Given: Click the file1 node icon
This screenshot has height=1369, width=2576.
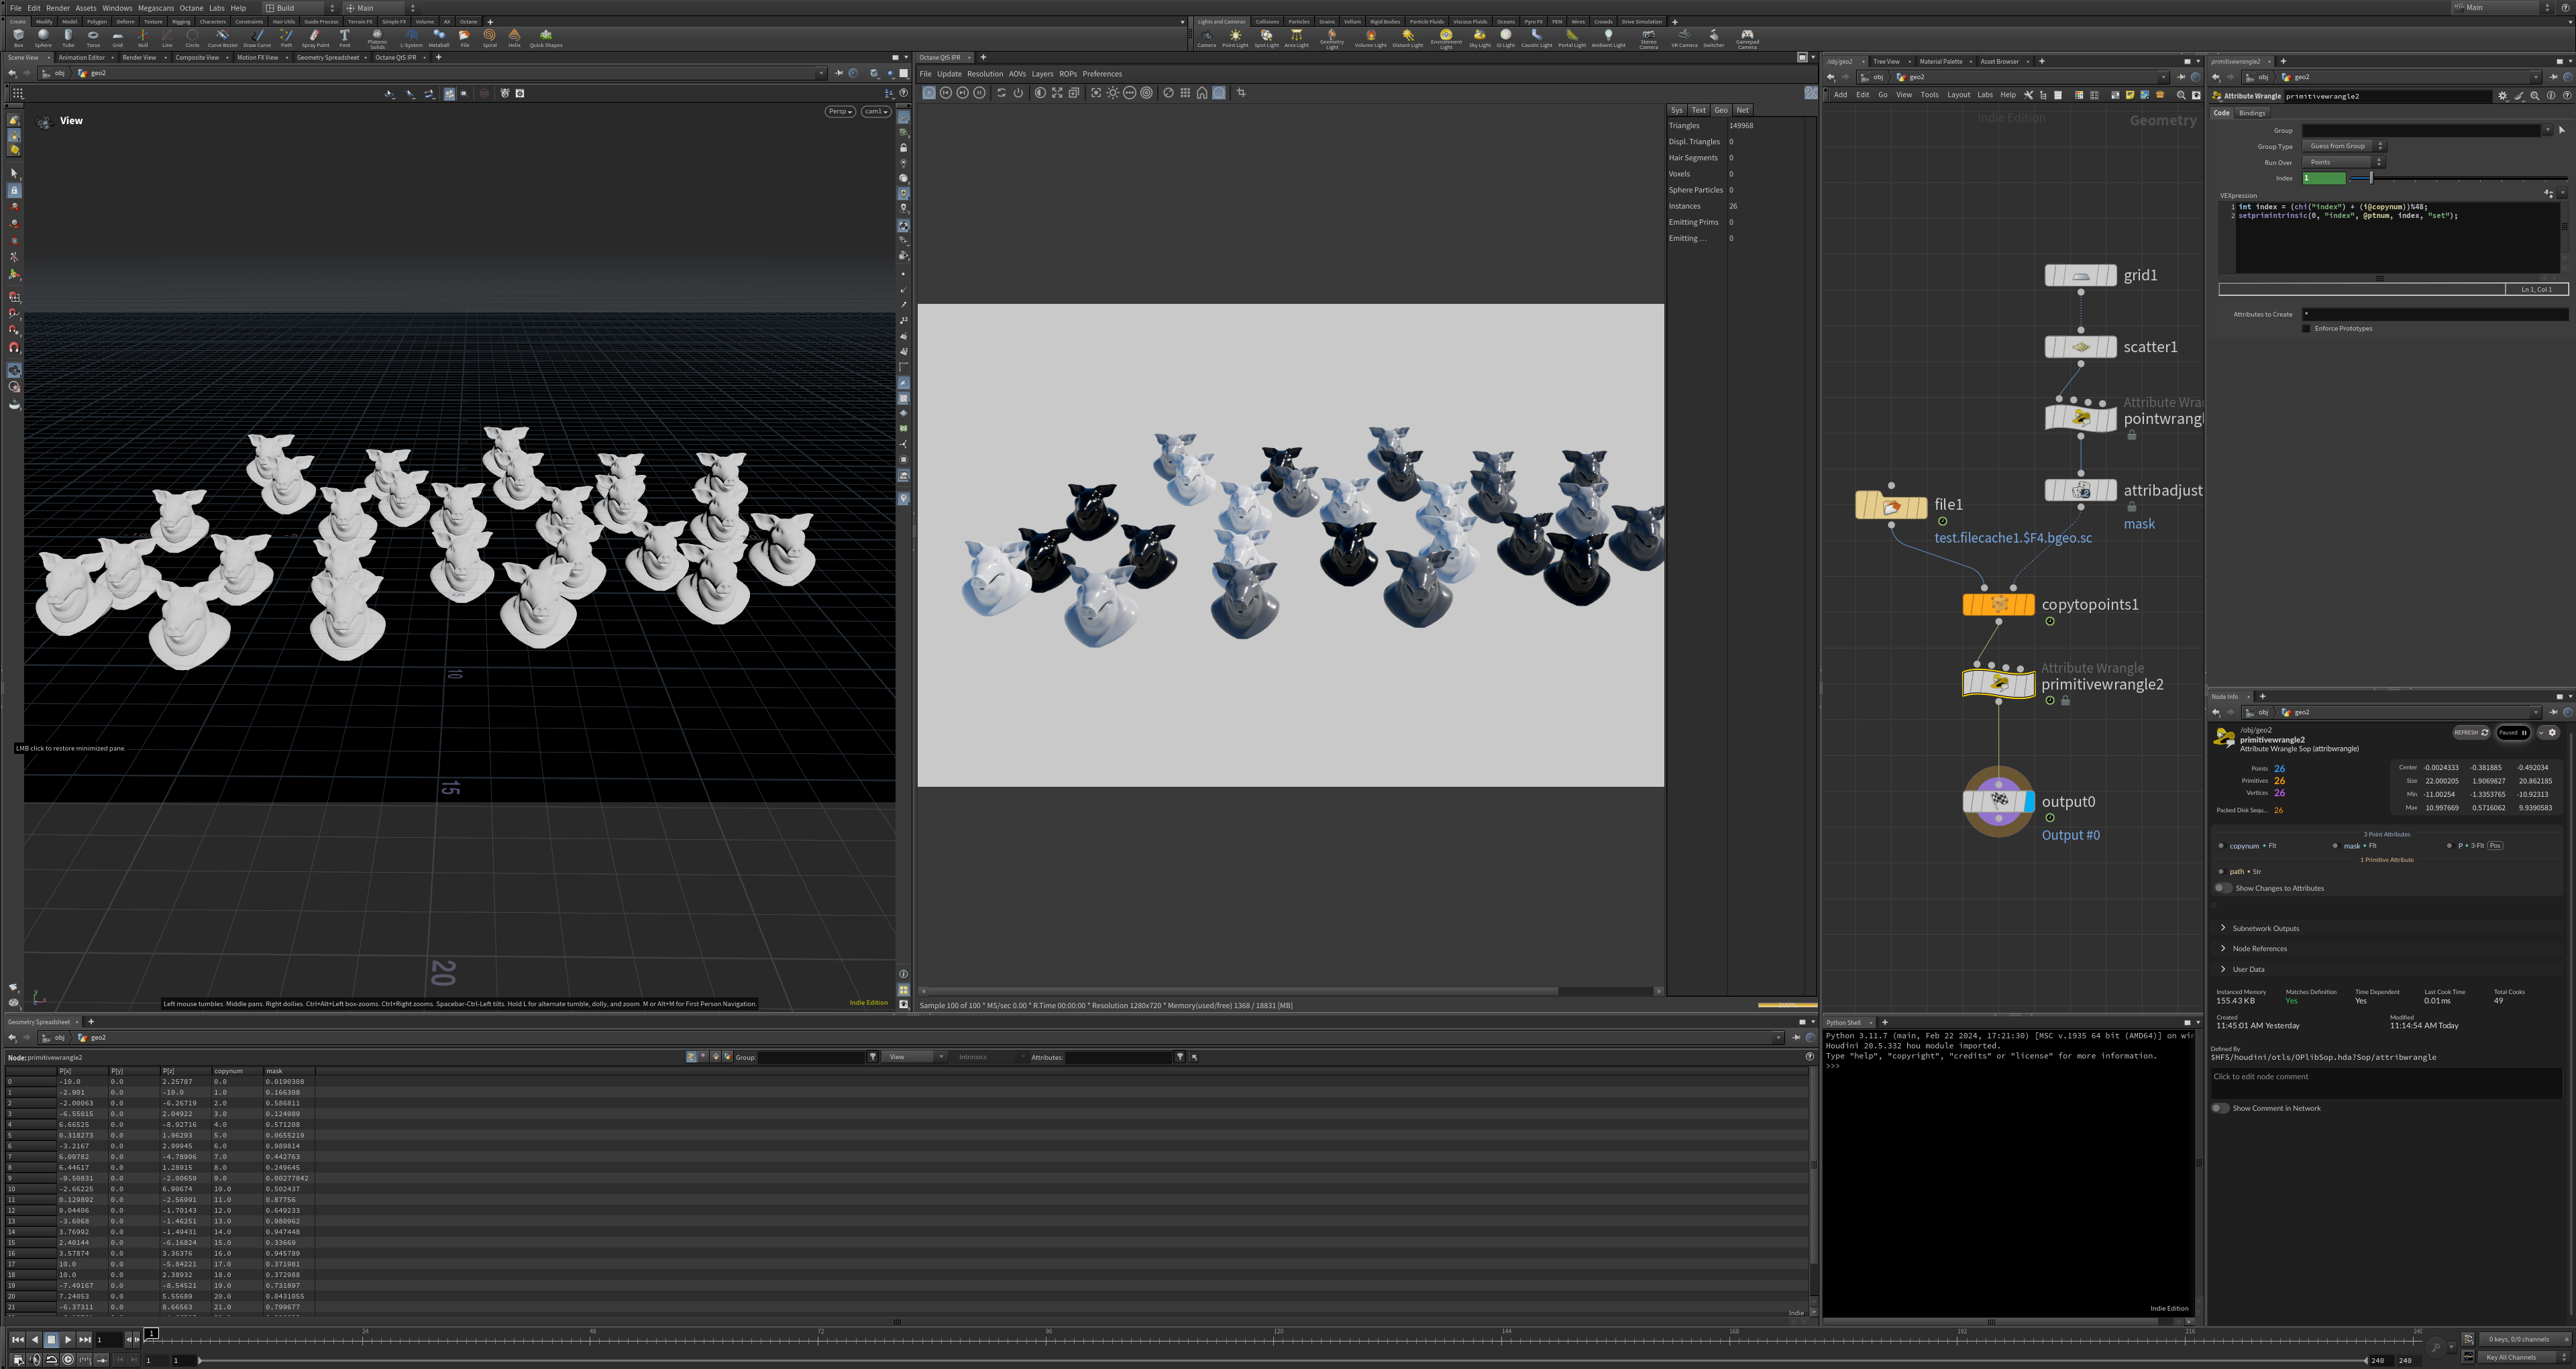Looking at the screenshot, I should point(1891,506).
